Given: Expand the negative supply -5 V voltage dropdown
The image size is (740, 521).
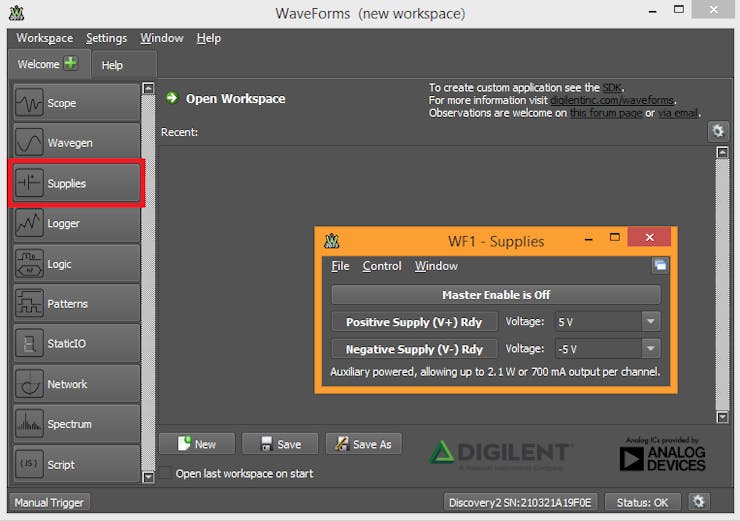Looking at the screenshot, I should click(x=651, y=349).
